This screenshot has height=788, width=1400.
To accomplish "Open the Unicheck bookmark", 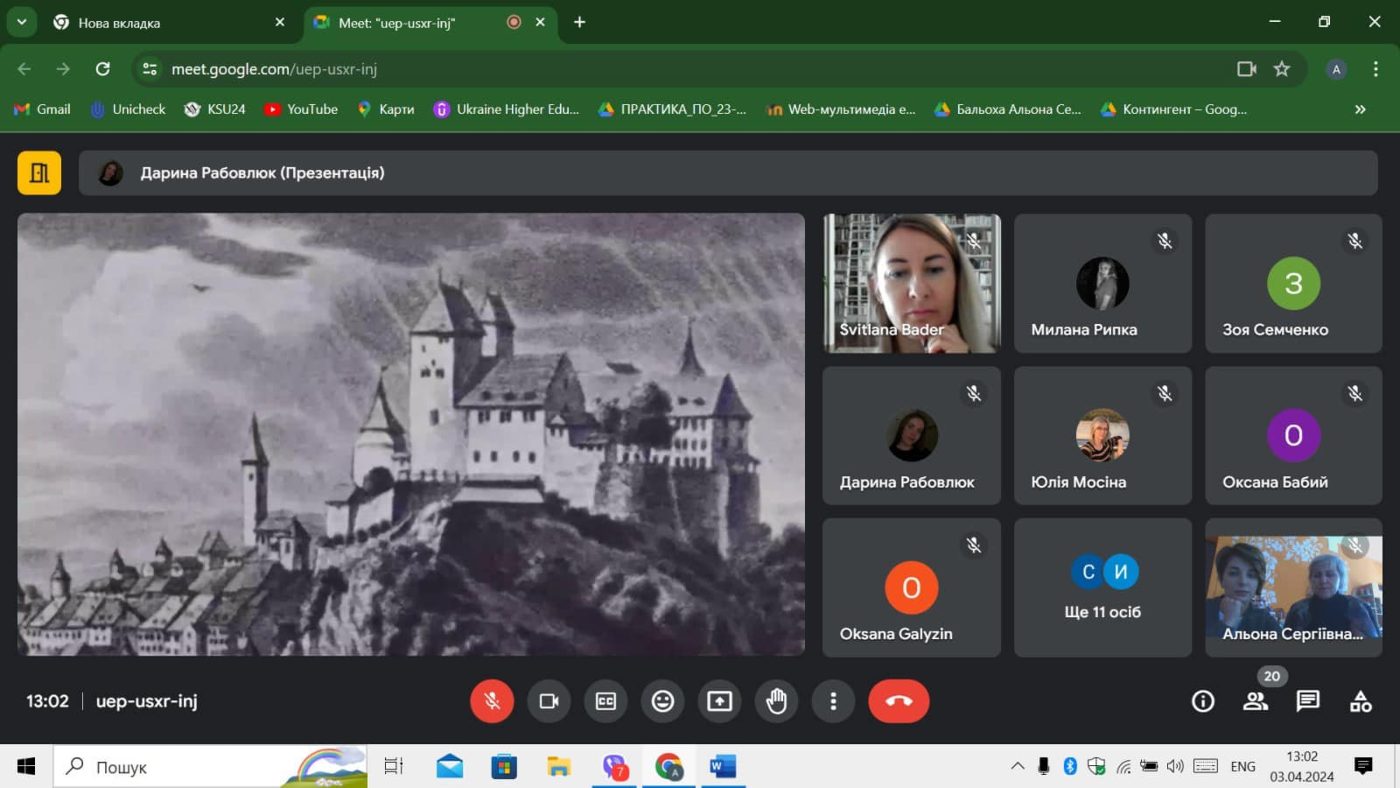I will [127, 109].
